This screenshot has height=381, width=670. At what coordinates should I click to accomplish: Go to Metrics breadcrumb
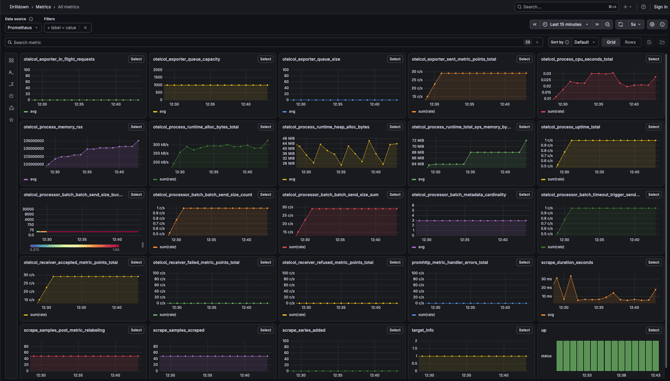(x=43, y=7)
